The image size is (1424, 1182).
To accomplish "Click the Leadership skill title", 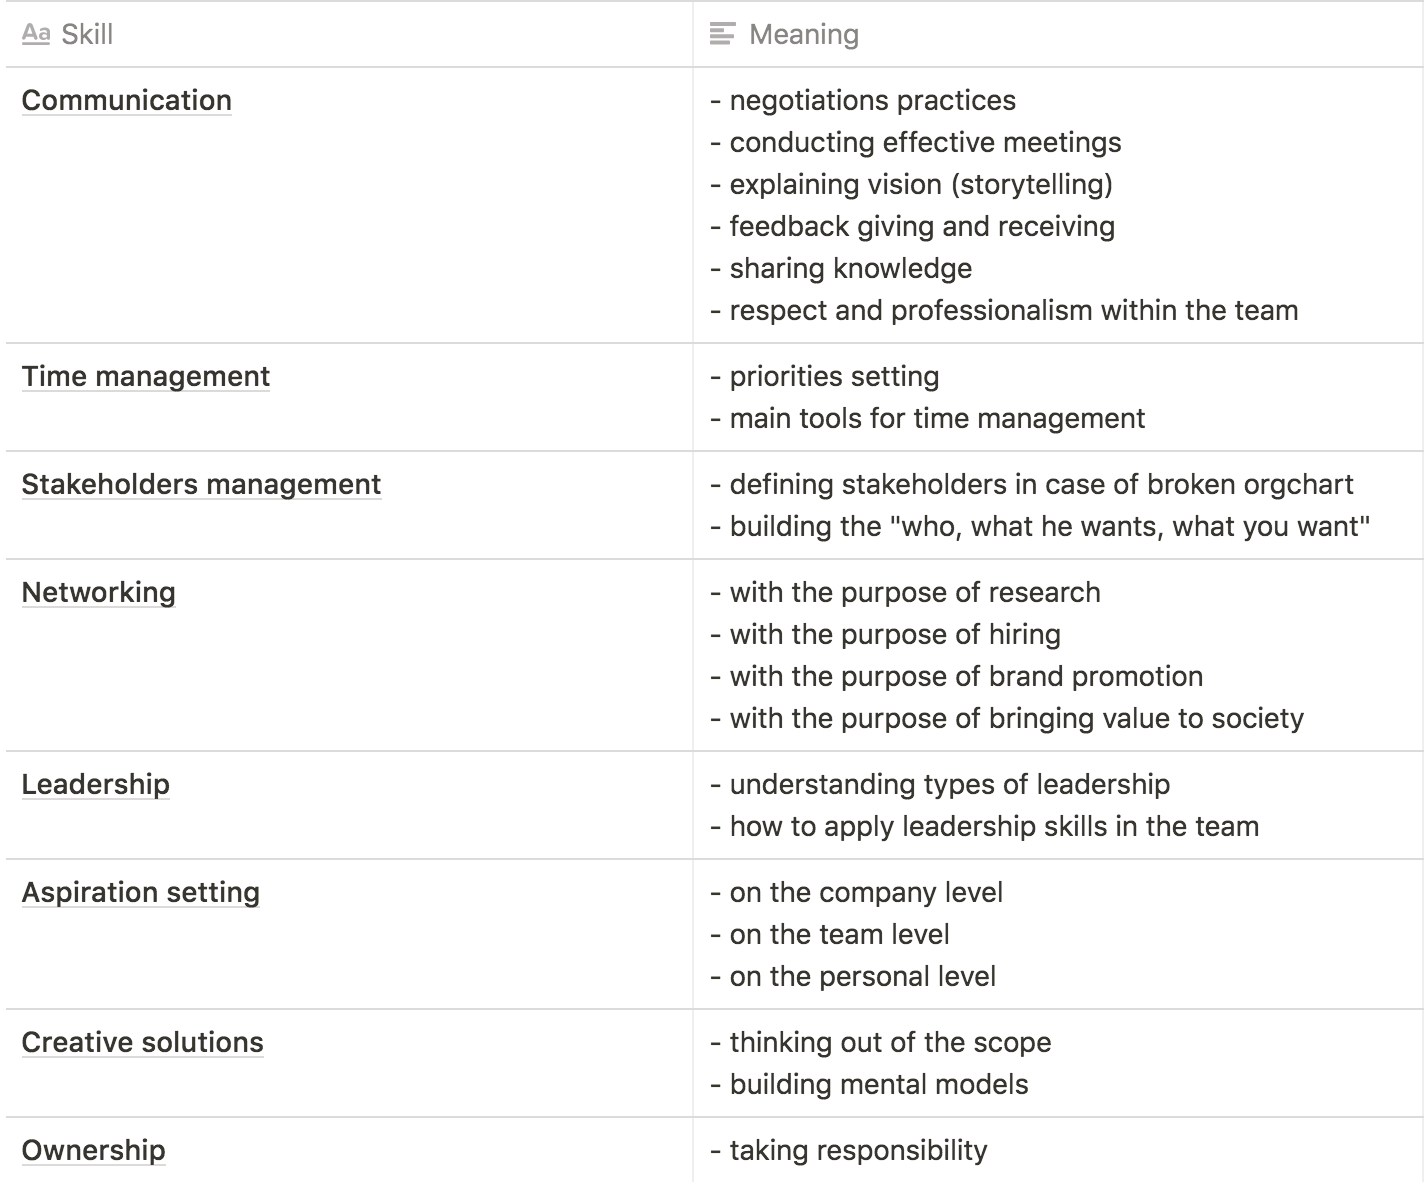I will point(95,784).
